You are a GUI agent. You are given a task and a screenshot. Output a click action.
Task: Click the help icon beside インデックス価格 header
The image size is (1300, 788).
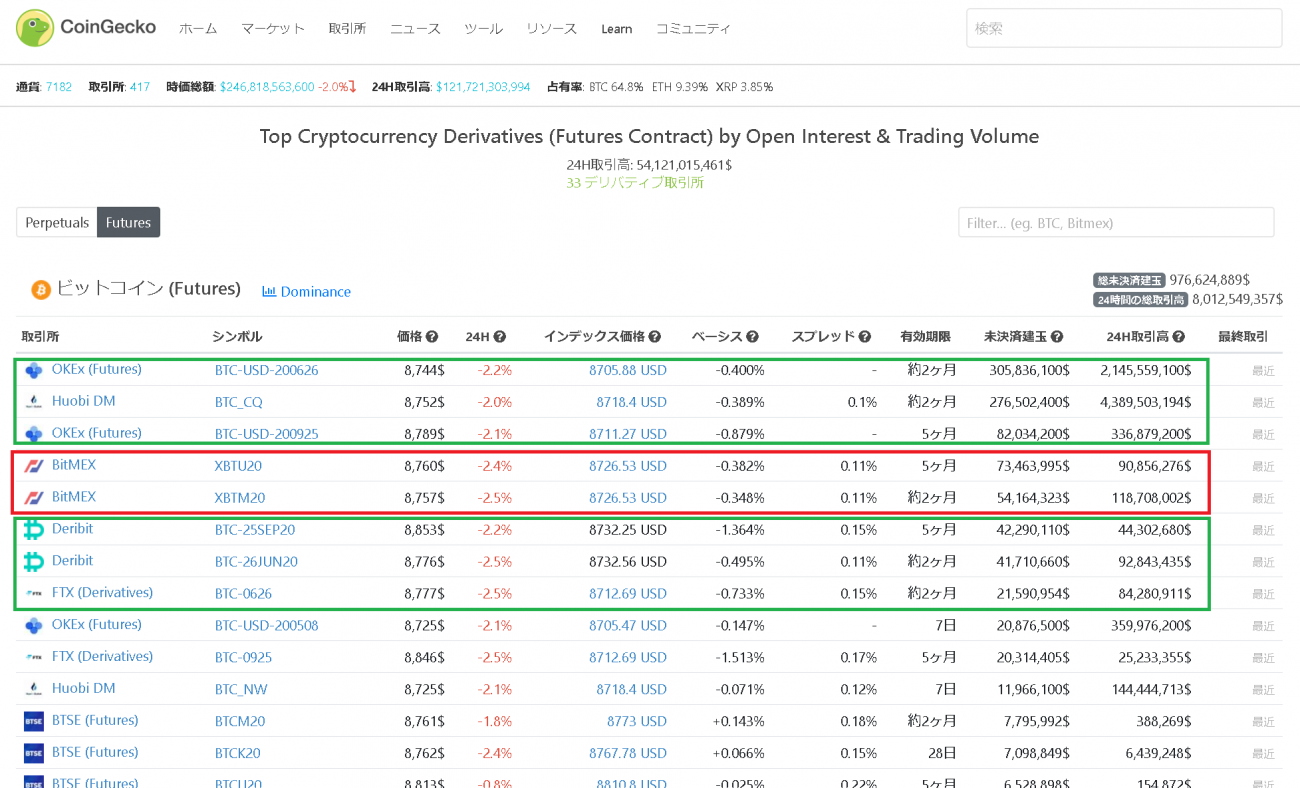655,338
